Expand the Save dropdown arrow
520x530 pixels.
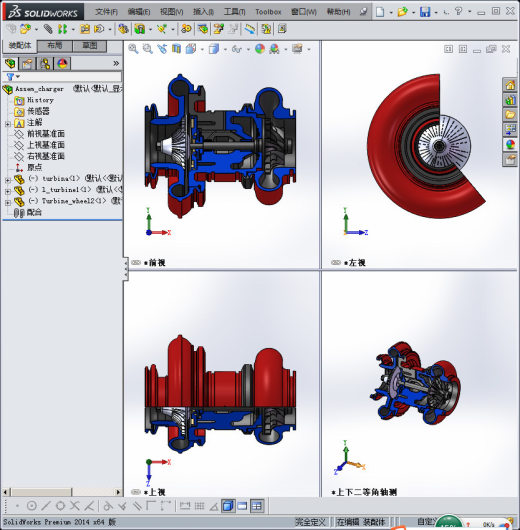pos(436,13)
